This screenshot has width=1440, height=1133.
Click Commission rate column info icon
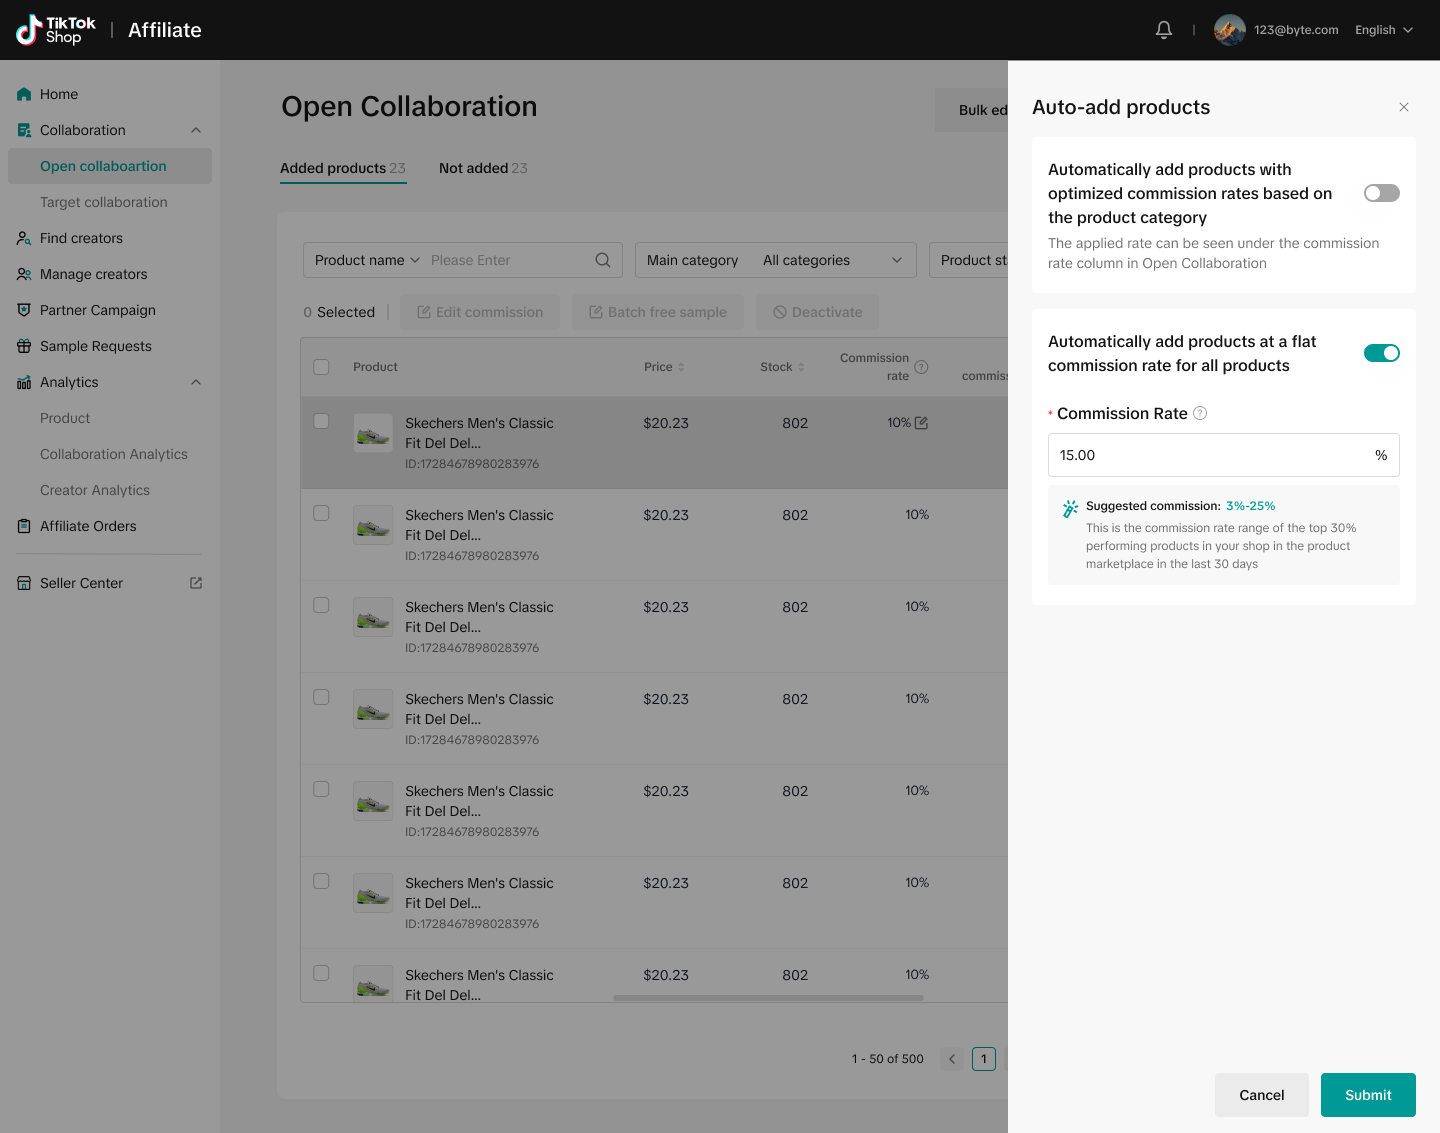pos(922,367)
